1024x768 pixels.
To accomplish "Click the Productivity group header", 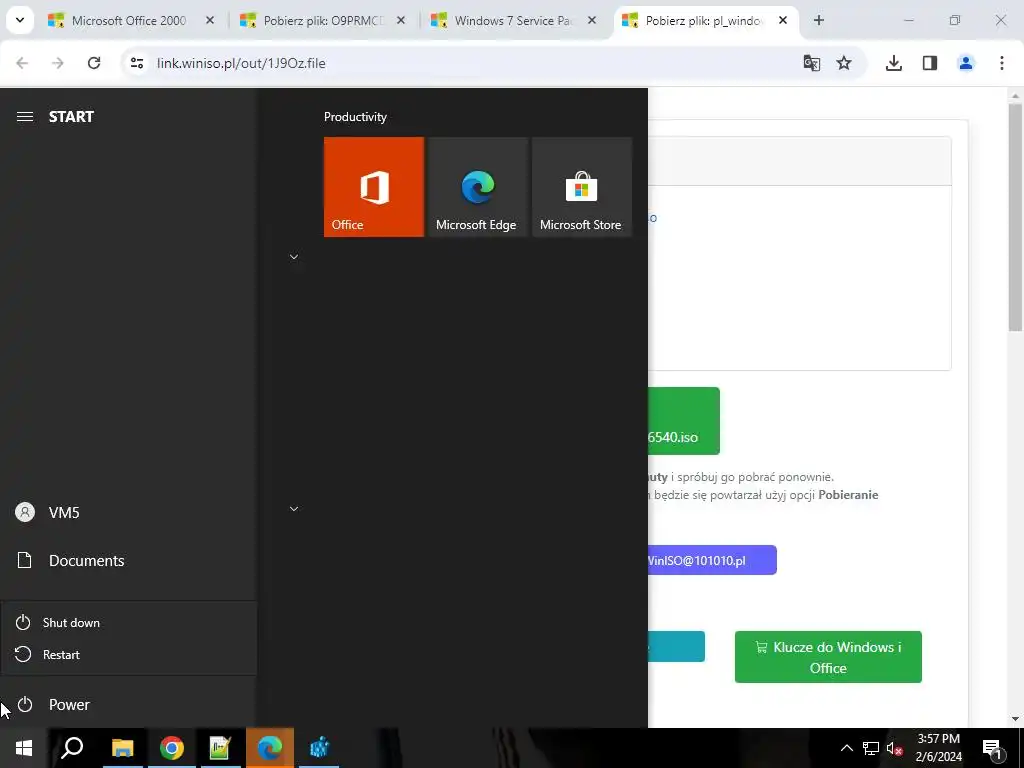I will click(355, 117).
